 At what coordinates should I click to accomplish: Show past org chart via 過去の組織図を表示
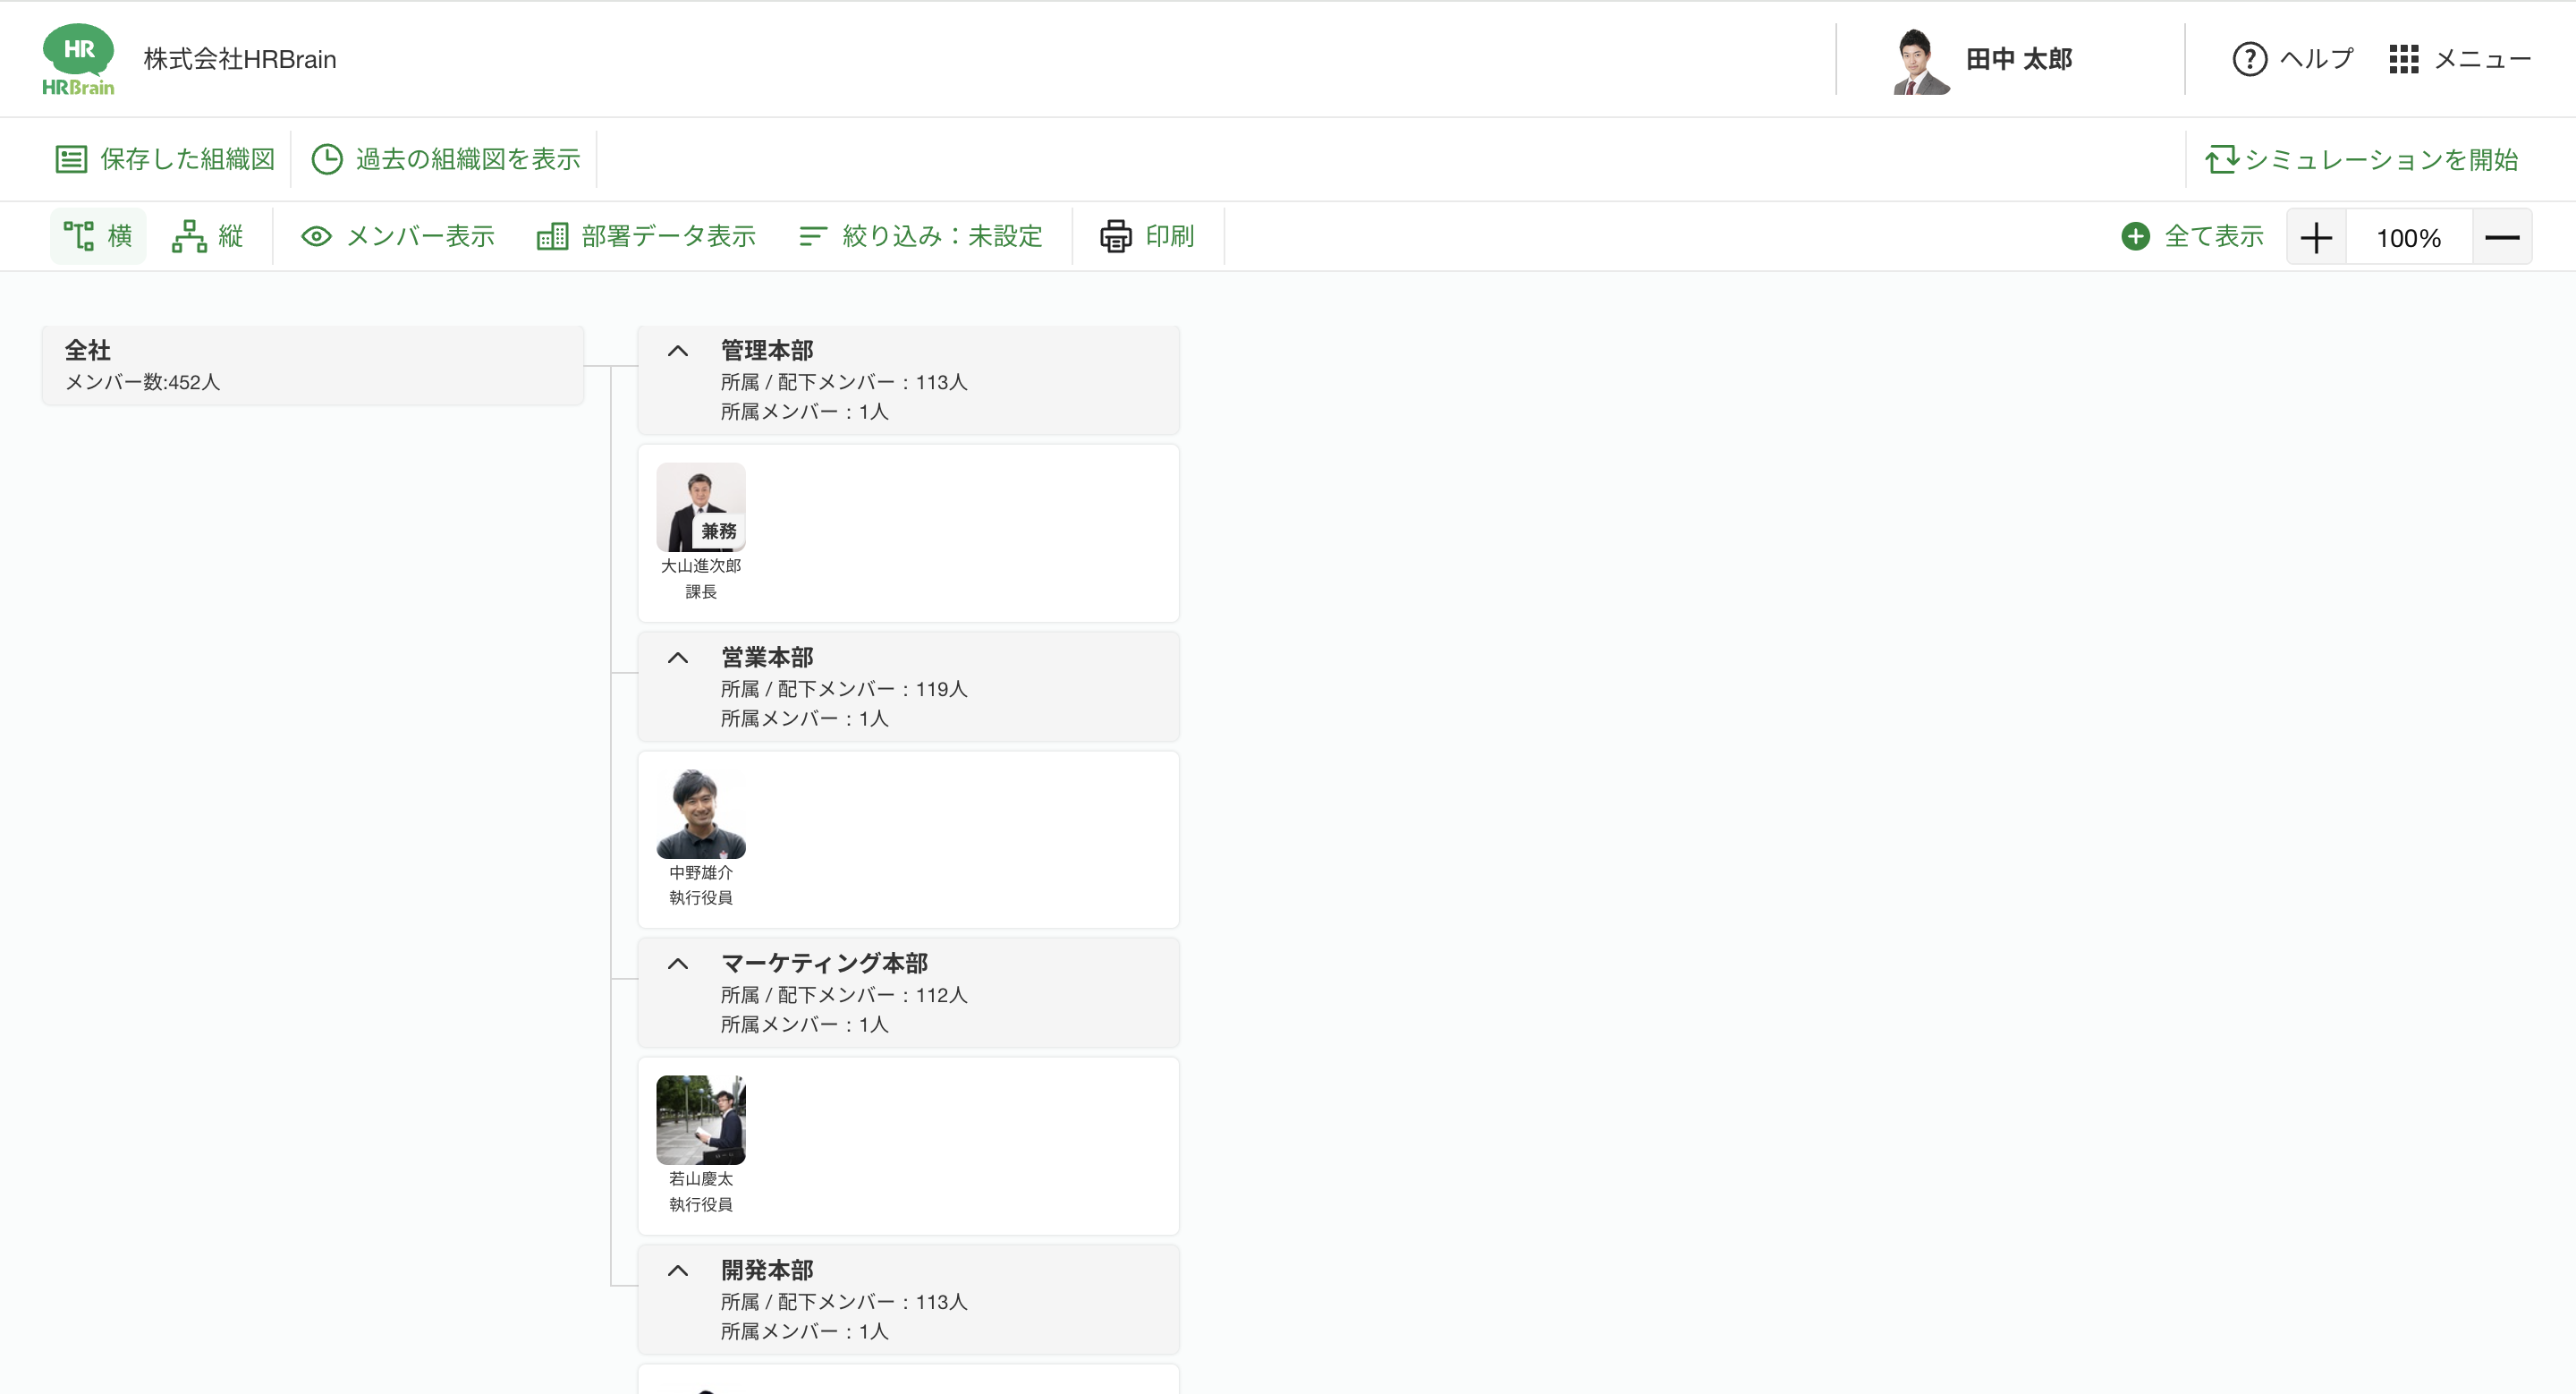(446, 159)
